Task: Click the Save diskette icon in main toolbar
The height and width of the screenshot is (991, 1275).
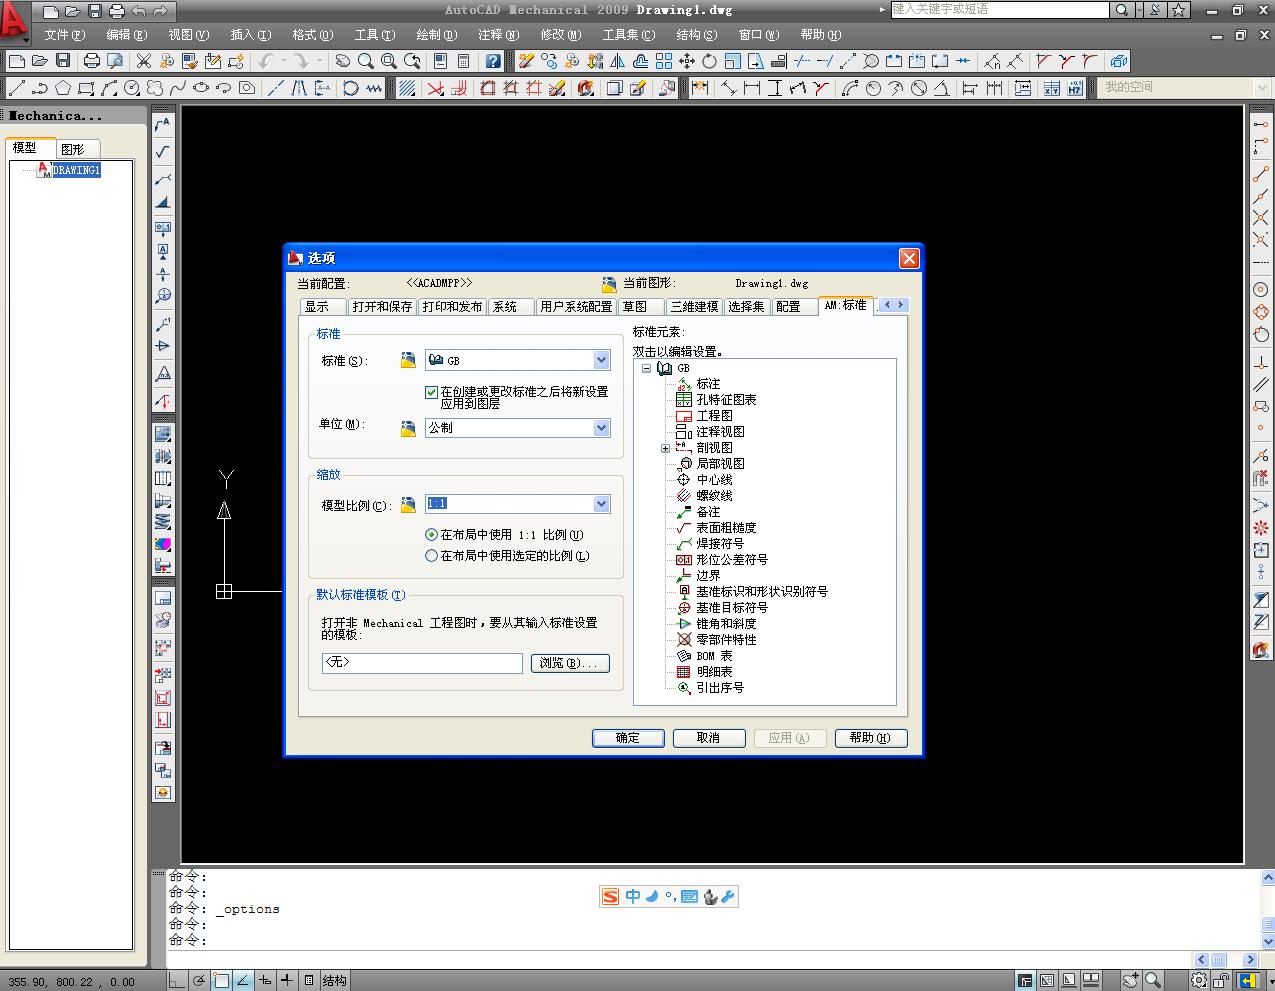Action: tap(63, 61)
